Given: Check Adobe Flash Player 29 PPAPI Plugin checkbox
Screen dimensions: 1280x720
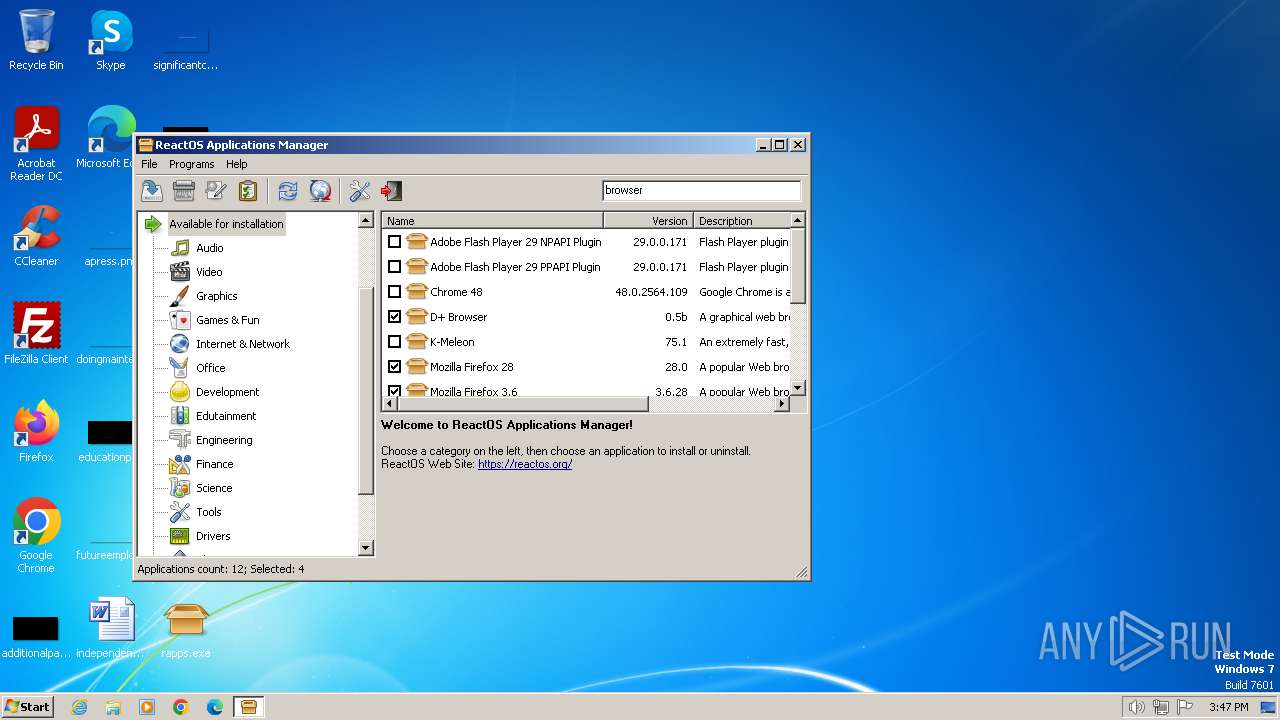Looking at the screenshot, I should [394, 267].
